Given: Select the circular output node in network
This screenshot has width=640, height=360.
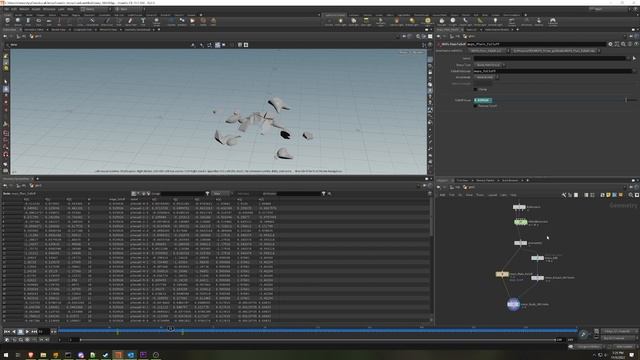Looking at the screenshot, I should [x=513, y=304].
